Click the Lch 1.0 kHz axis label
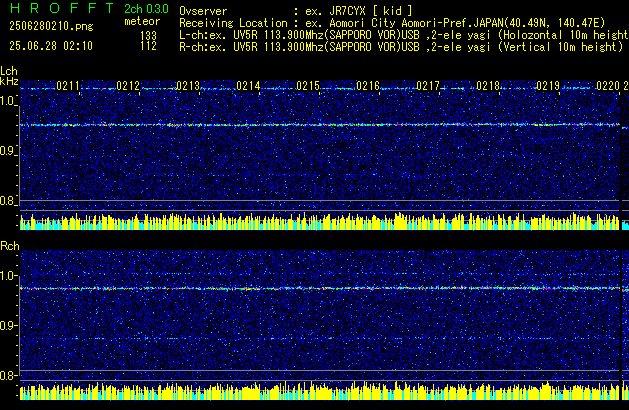The width and height of the screenshot is (629, 410). (8, 100)
